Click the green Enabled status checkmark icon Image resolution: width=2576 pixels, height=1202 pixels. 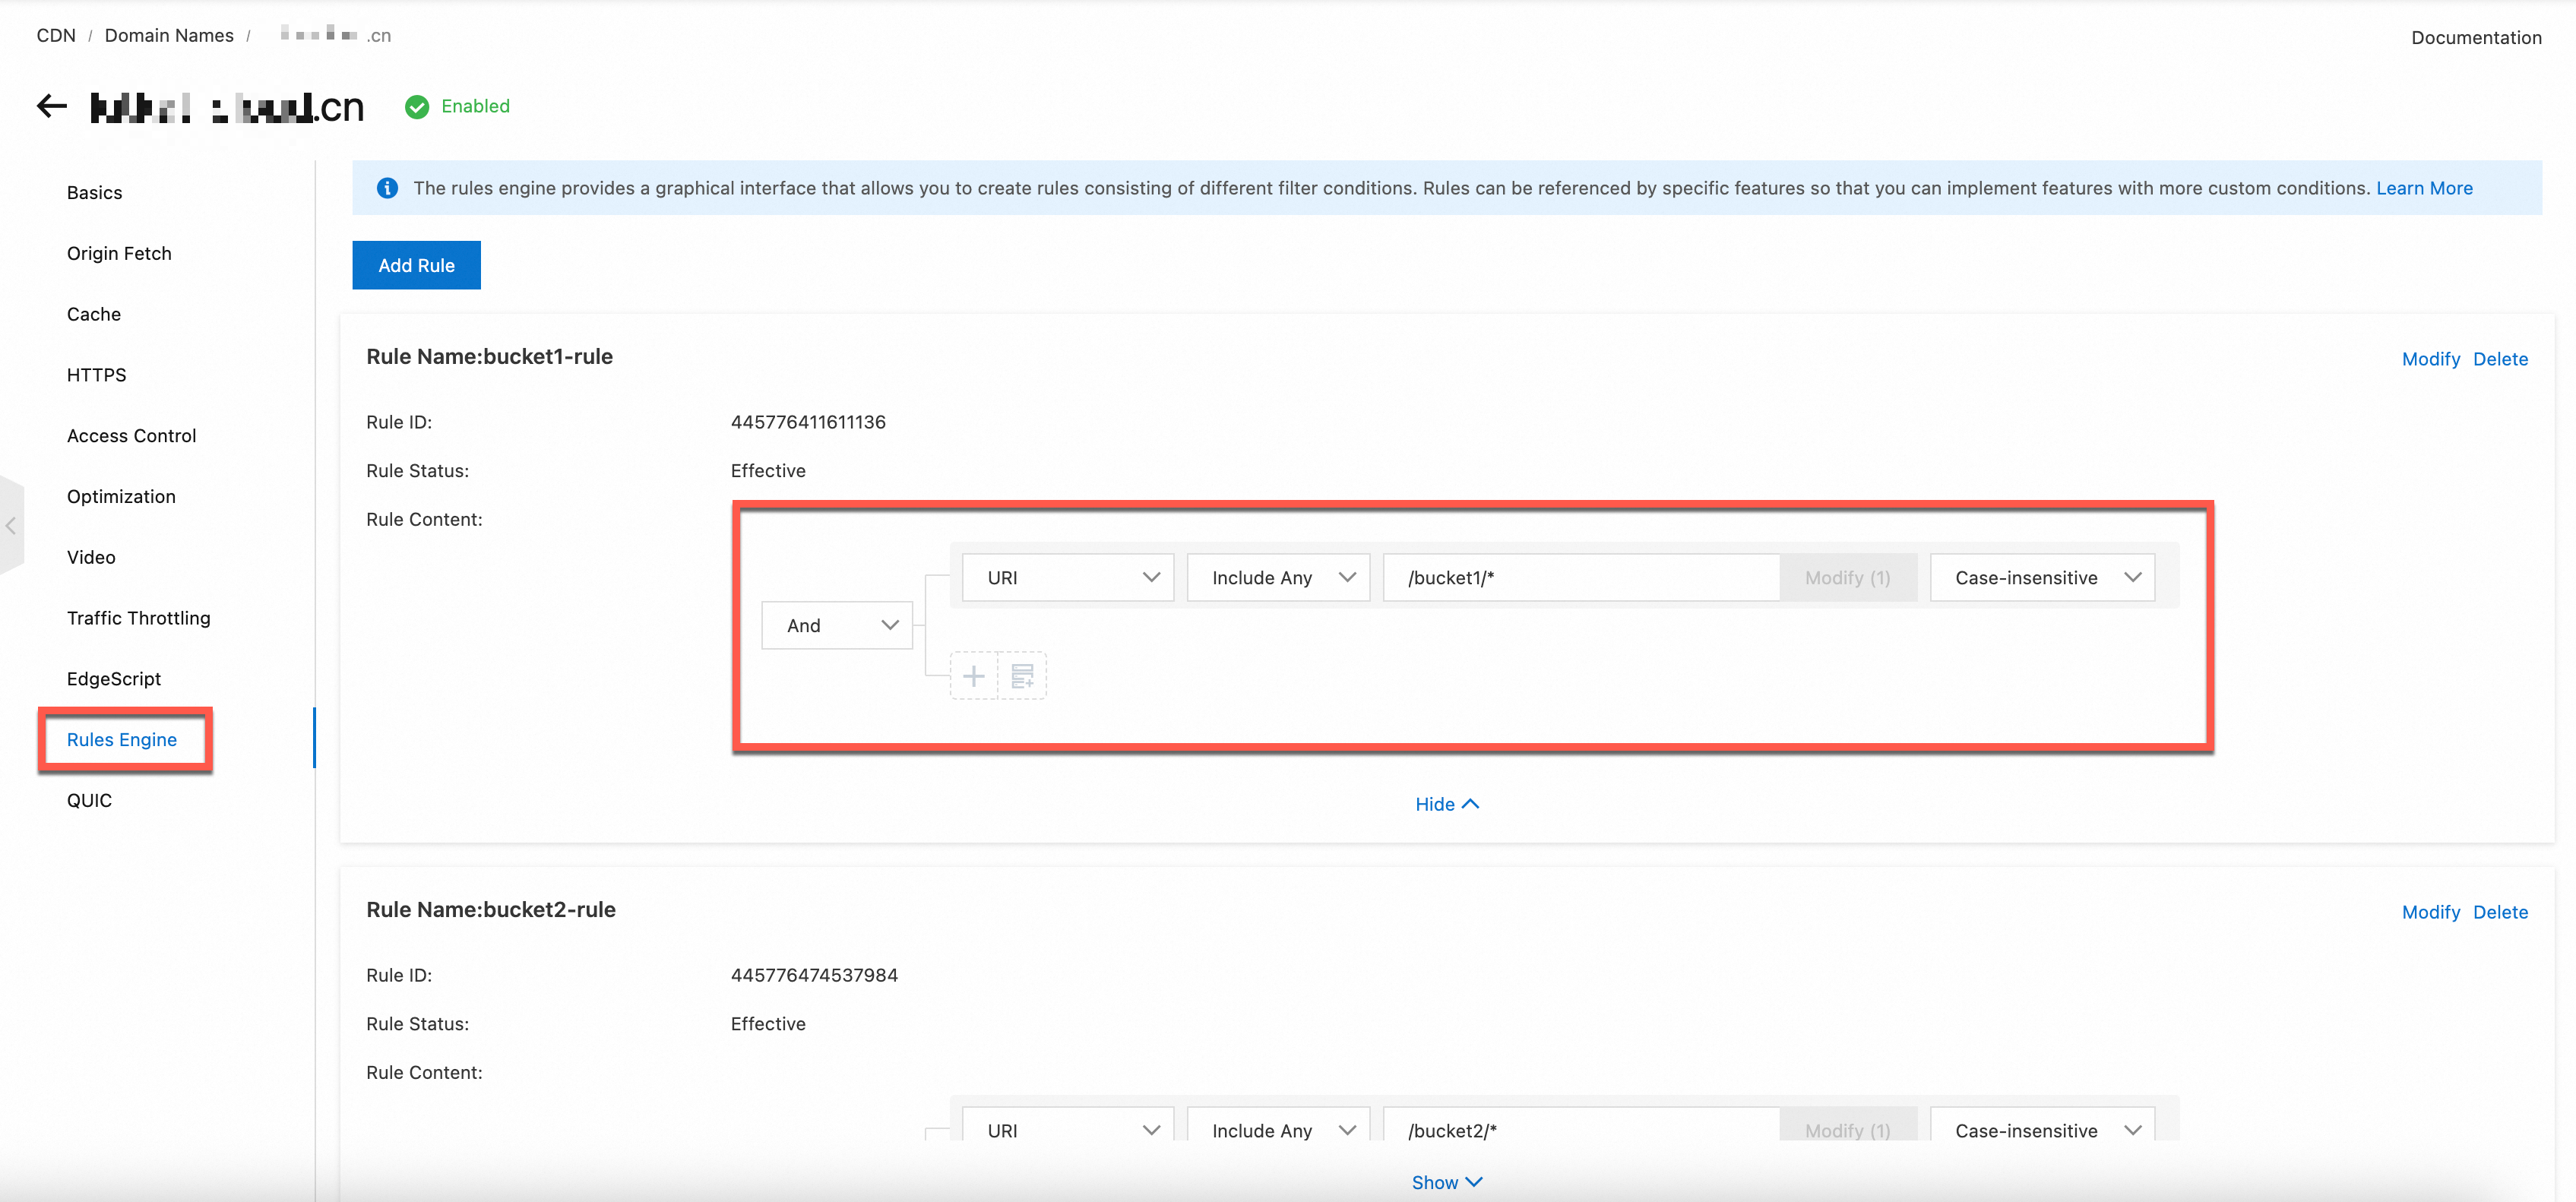point(417,107)
